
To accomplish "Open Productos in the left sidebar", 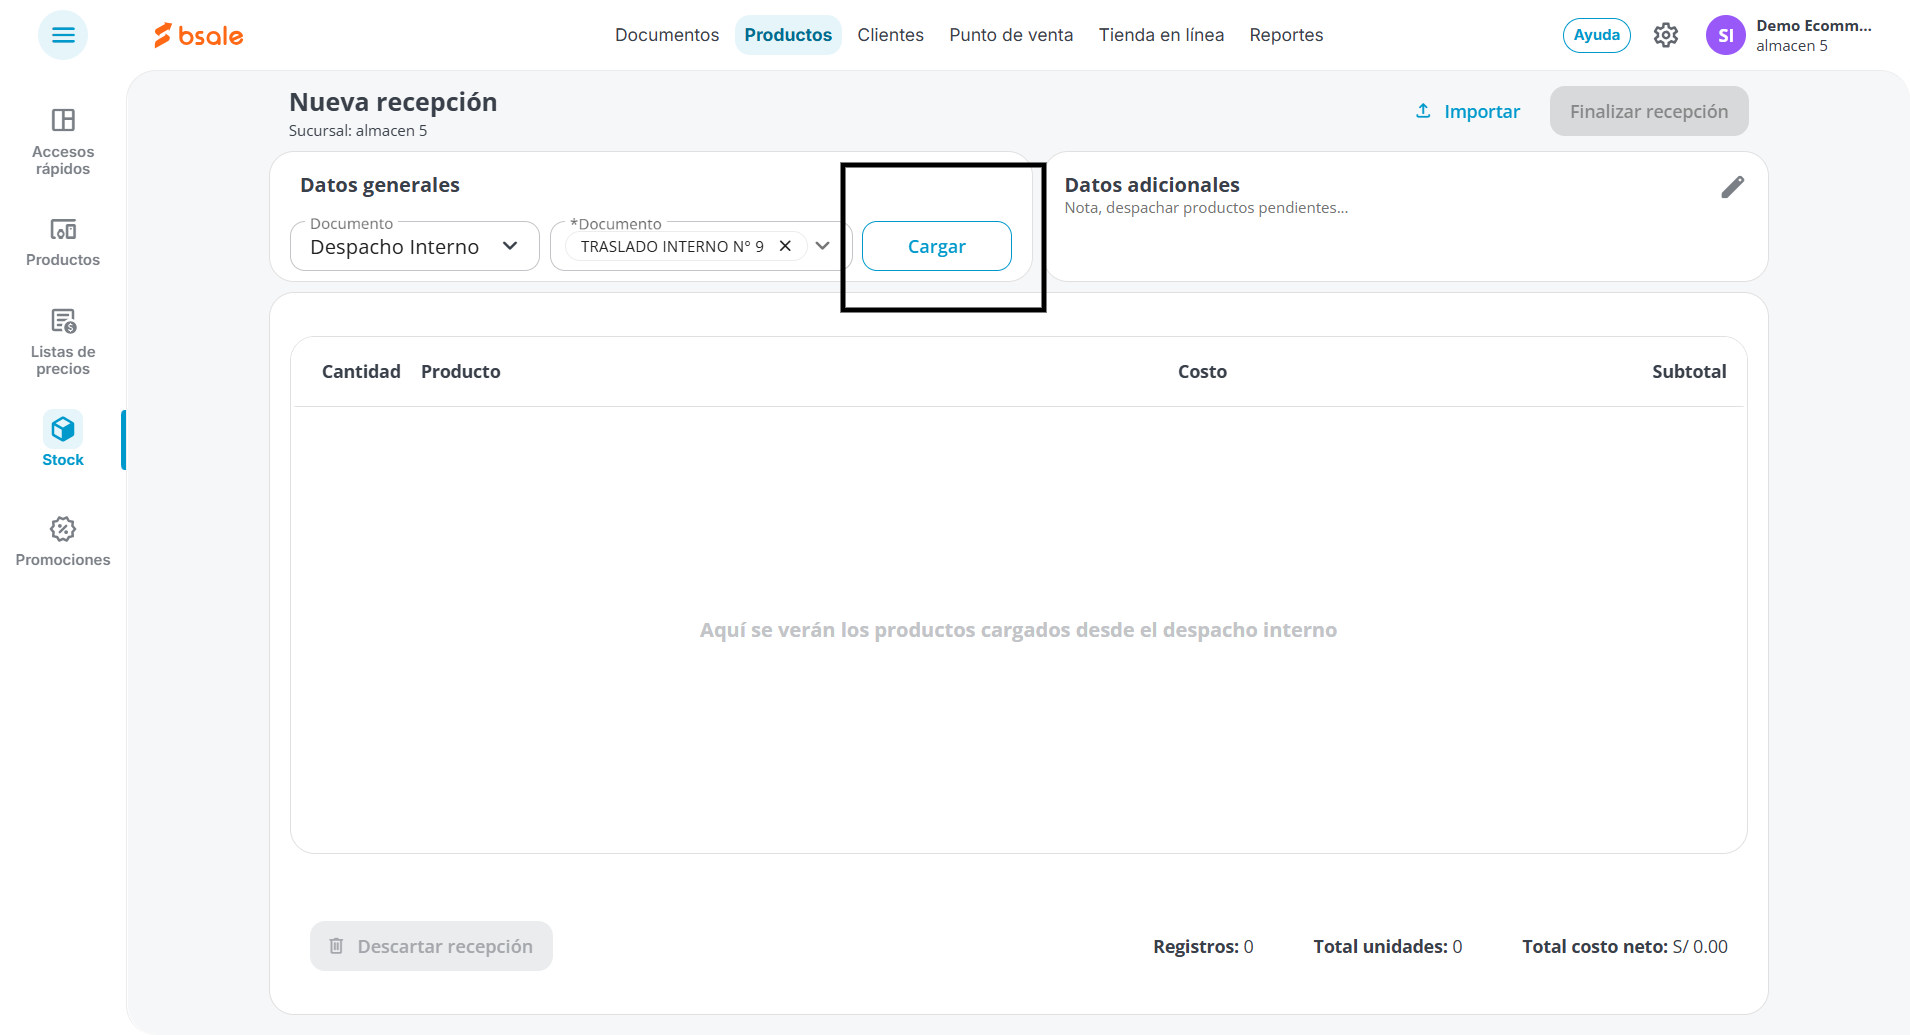I will click(63, 243).
